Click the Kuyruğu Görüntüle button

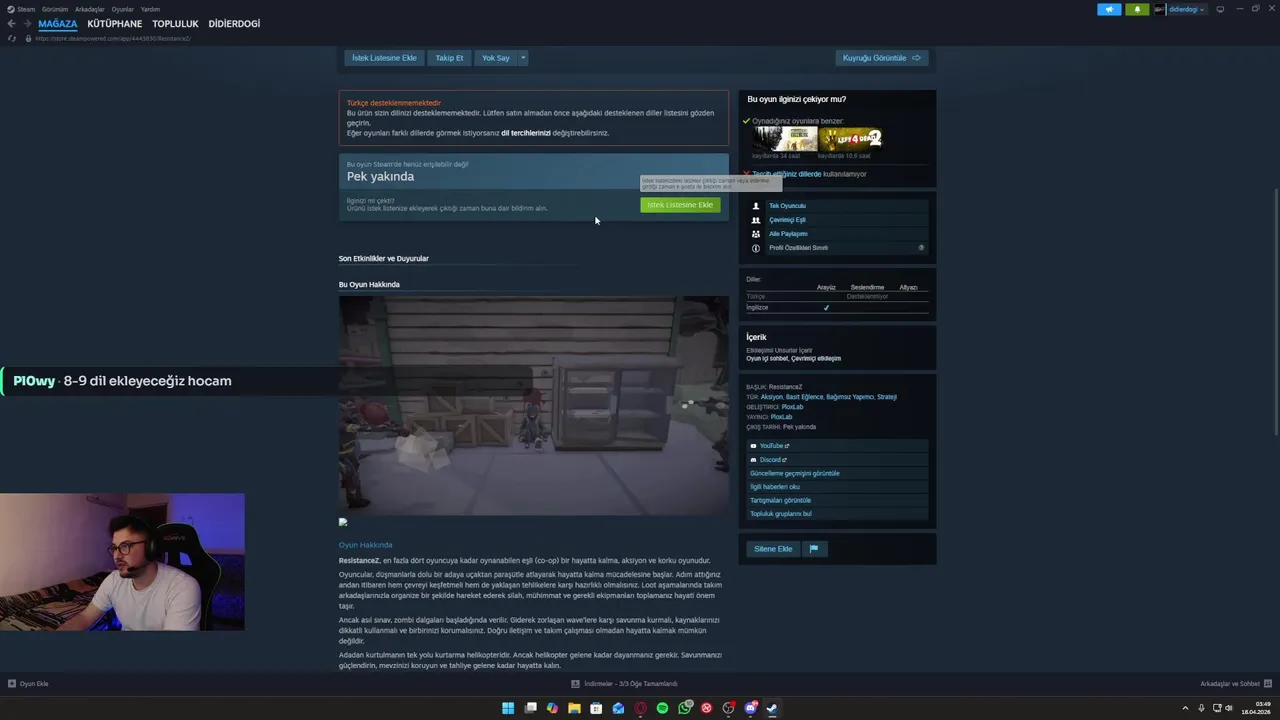pos(882,58)
